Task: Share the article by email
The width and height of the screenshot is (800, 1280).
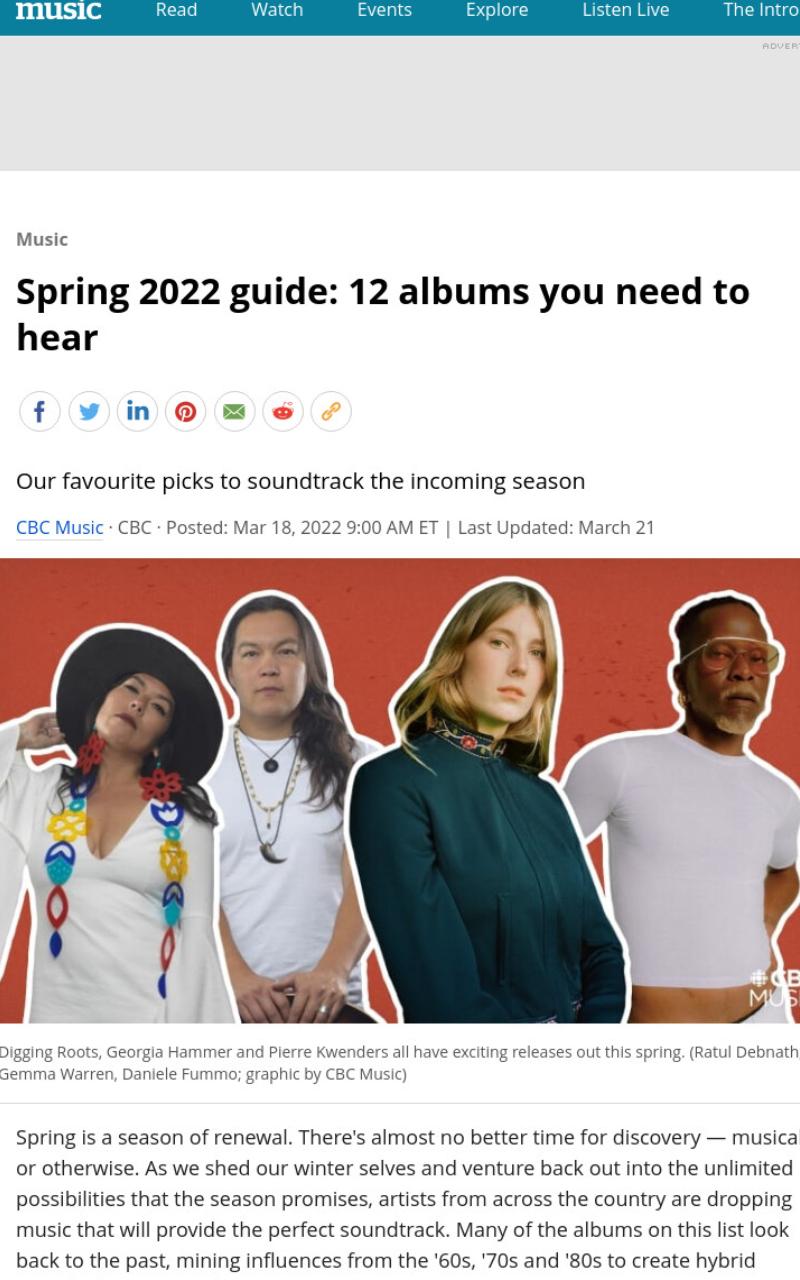Action: pos(234,411)
